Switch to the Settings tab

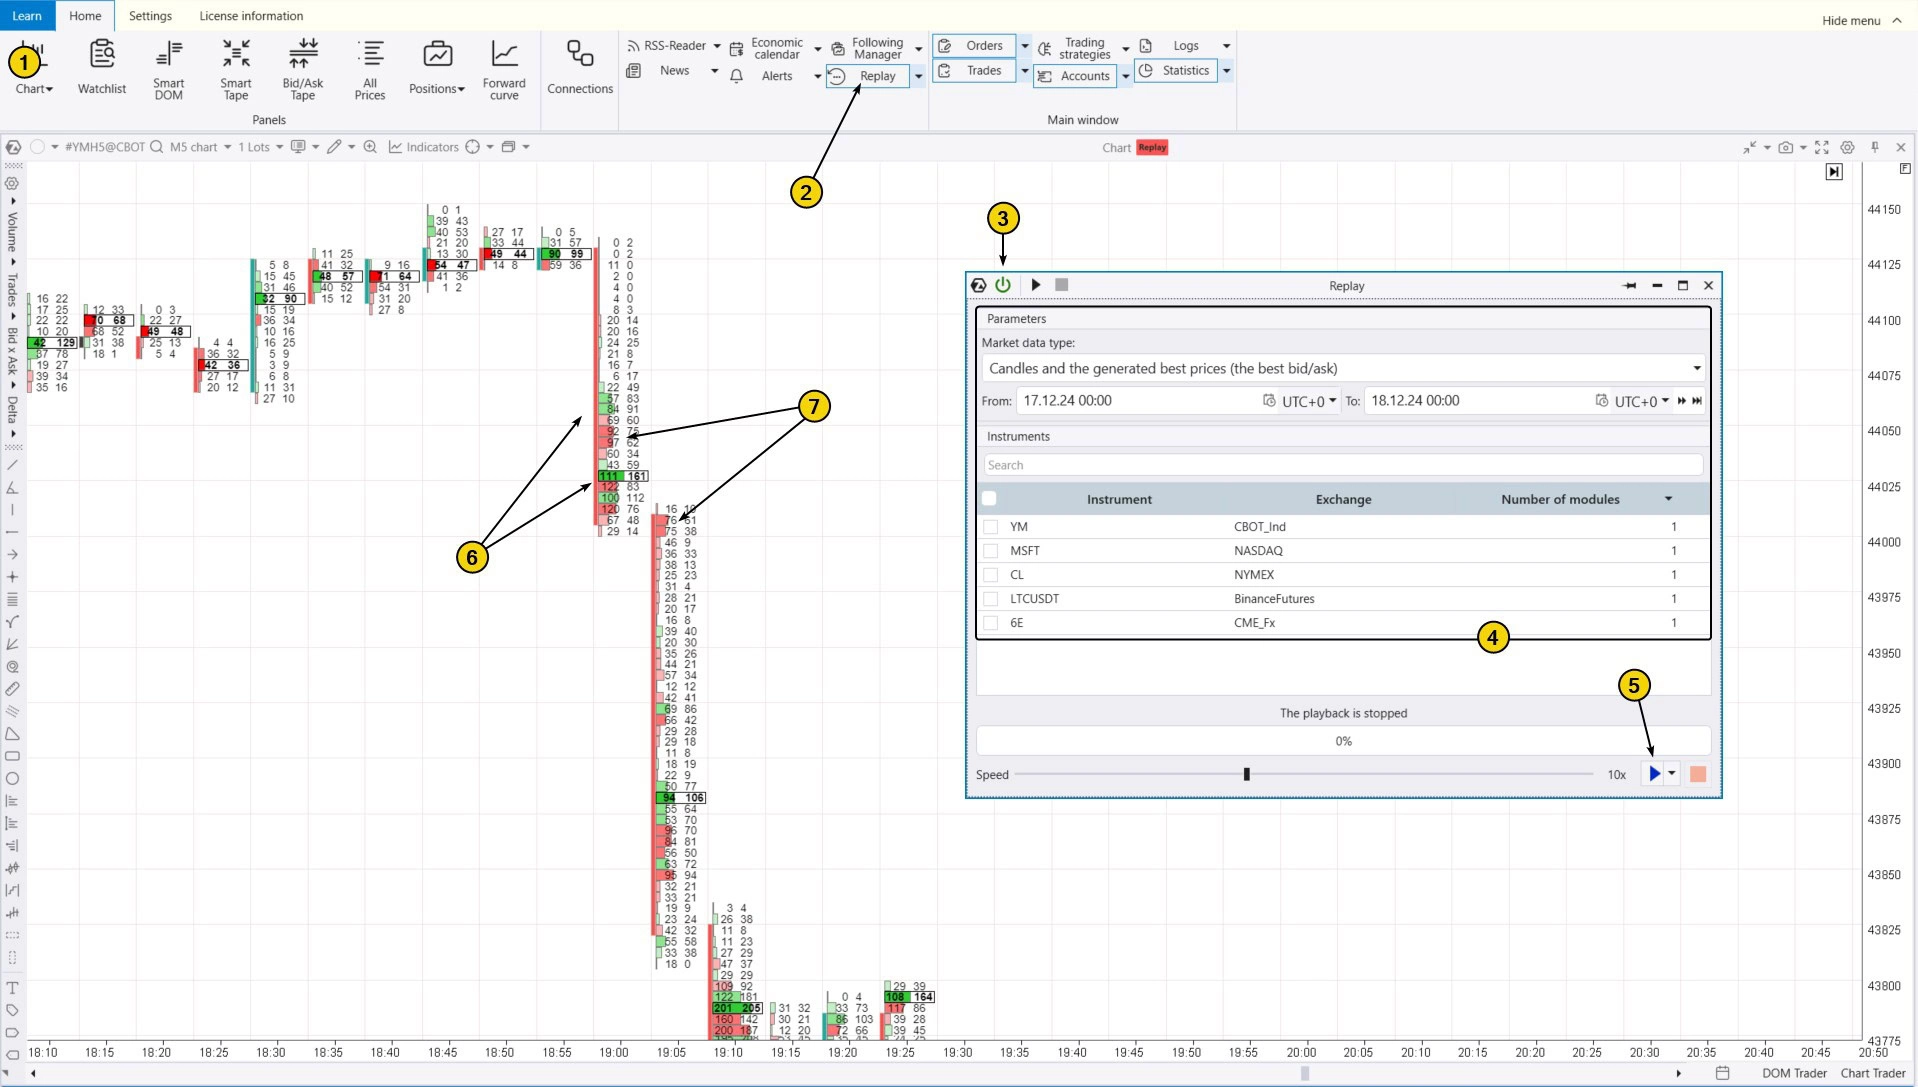pos(150,16)
